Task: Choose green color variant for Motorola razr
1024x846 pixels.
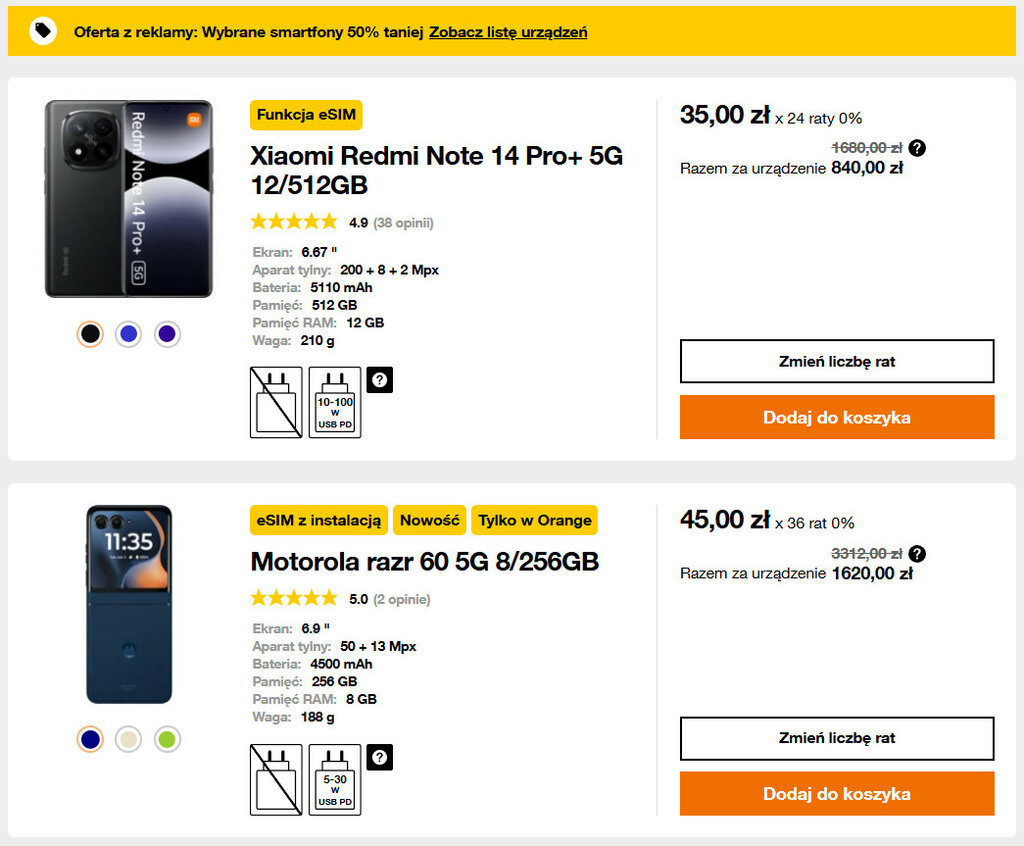Action: point(167,739)
